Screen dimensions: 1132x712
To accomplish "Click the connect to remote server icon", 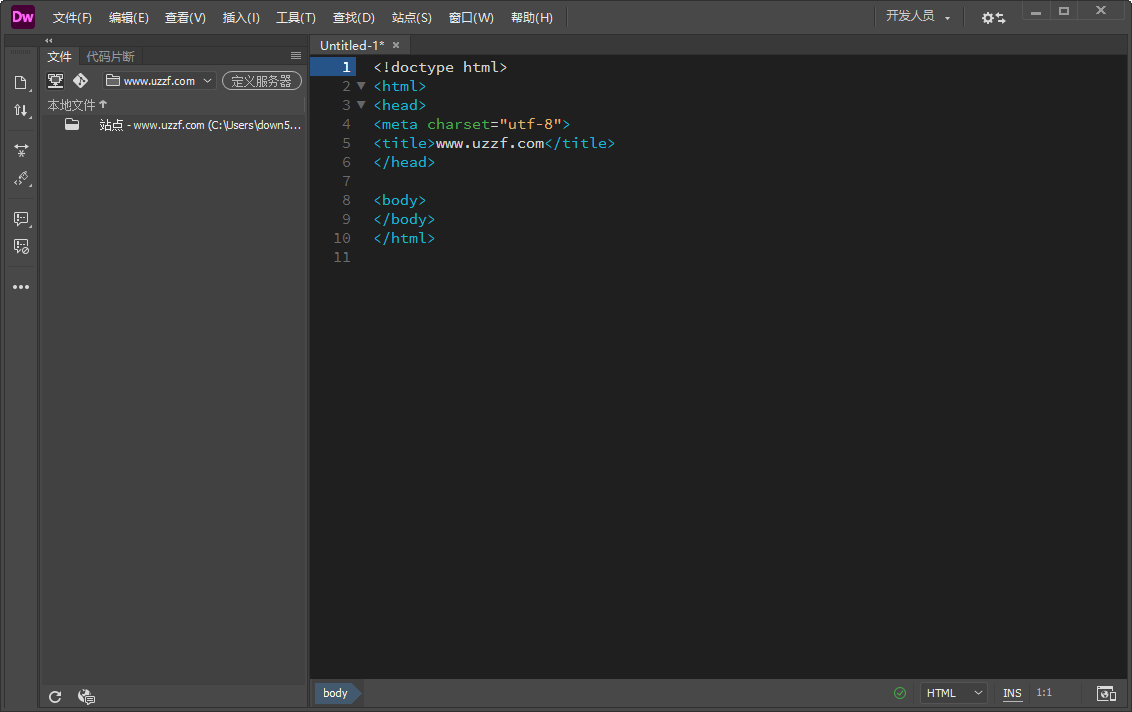I will tap(55, 81).
